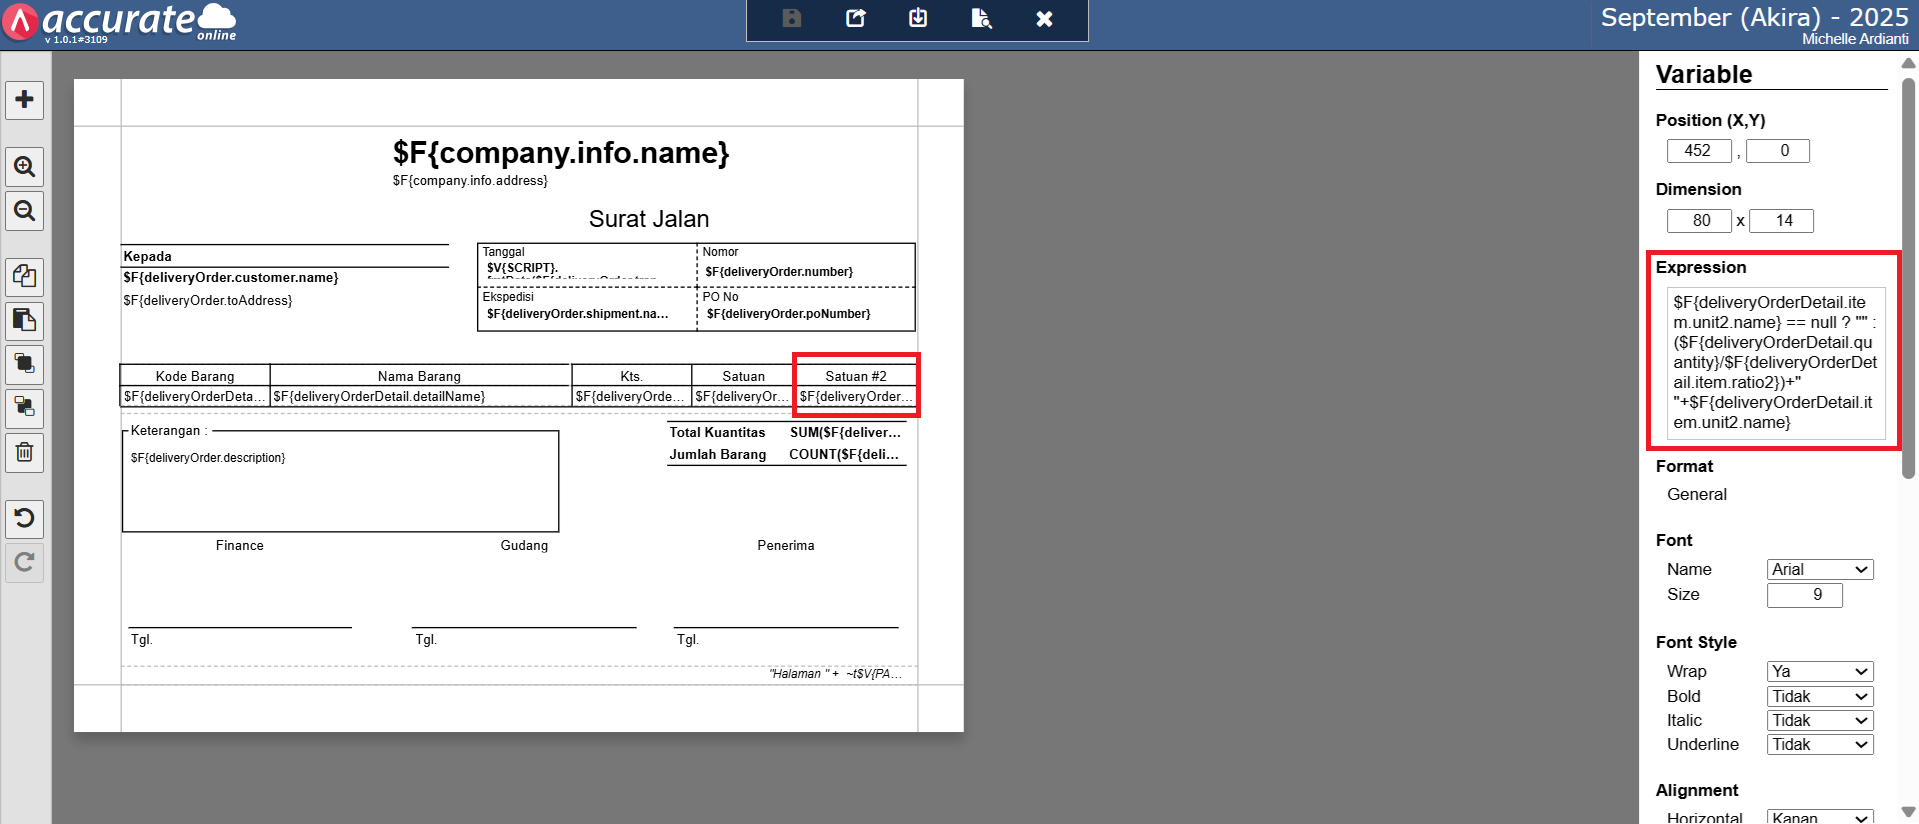Click the copy element icon

coord(25,276)
